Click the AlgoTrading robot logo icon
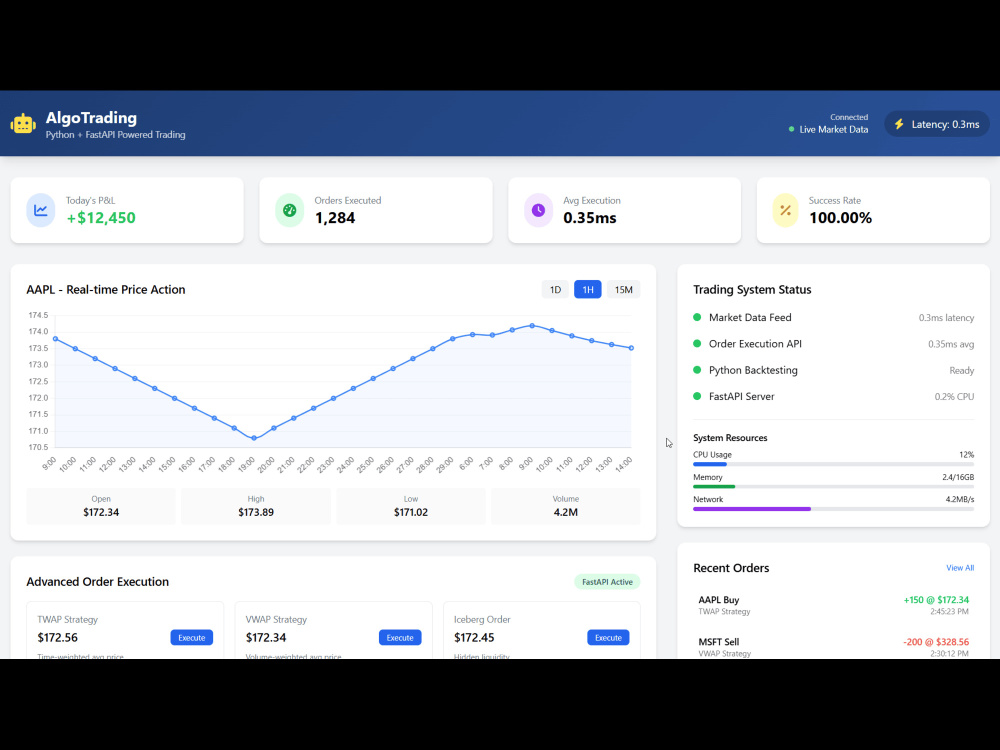The width and height of the screenshot is (1000, 750). (x=23, y=124)
